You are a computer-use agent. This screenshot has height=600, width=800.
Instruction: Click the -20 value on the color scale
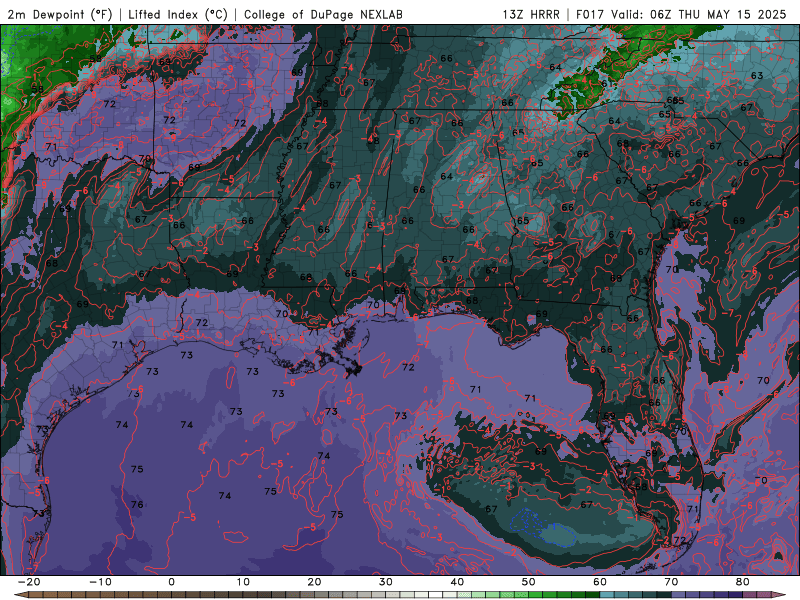[x=29, y=582]
